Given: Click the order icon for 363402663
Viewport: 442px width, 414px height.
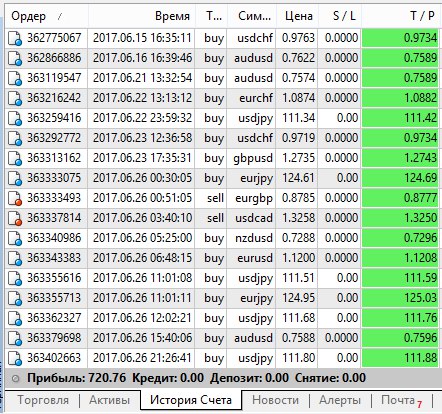Looking at the screenshot, I should (15, 358).
